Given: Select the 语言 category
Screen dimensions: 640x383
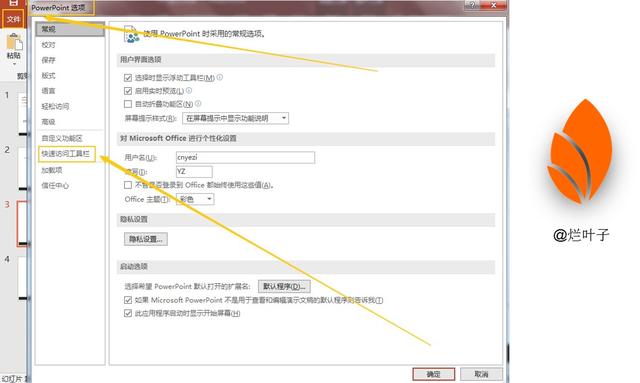Looking at the screenshot, I should (48, 91).
